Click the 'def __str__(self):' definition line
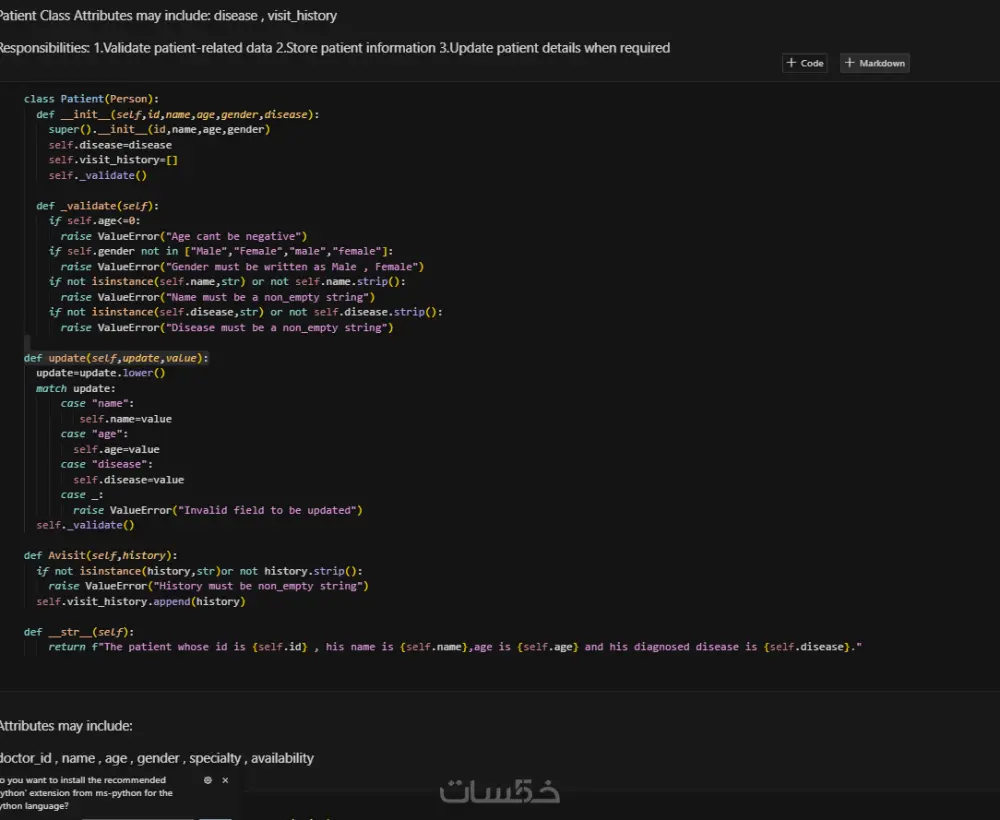Viewport: 1000px width, 820px height. coord(79,632)
